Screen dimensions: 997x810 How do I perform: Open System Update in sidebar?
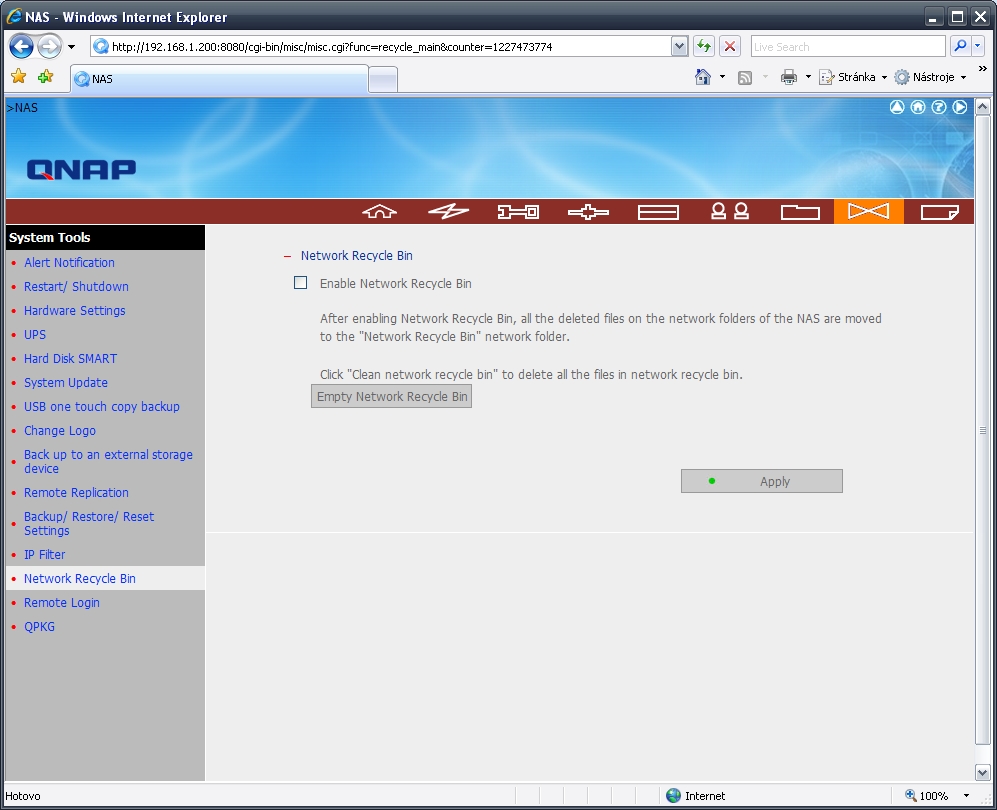tap(65, 383)
